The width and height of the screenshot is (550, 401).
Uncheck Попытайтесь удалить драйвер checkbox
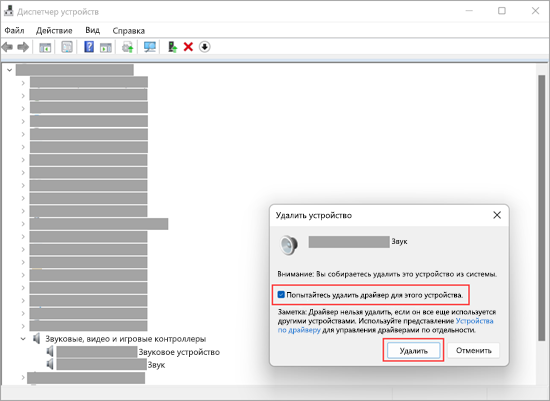pos(281,295)
